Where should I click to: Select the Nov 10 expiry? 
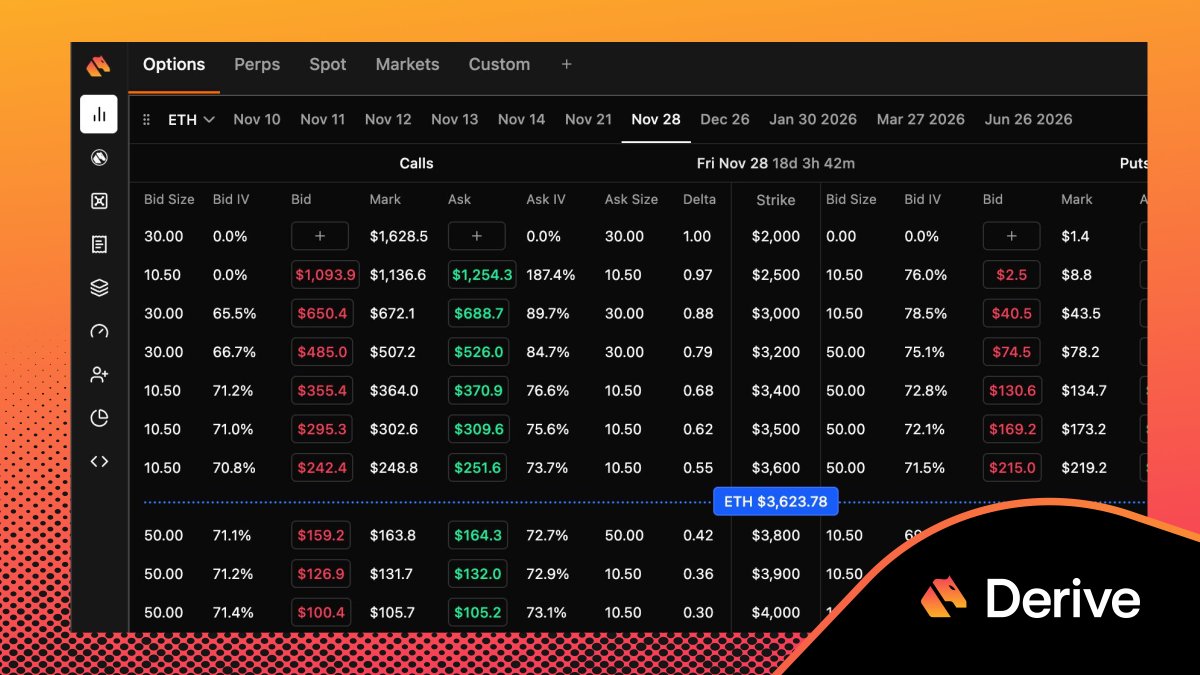click(257, 119)
